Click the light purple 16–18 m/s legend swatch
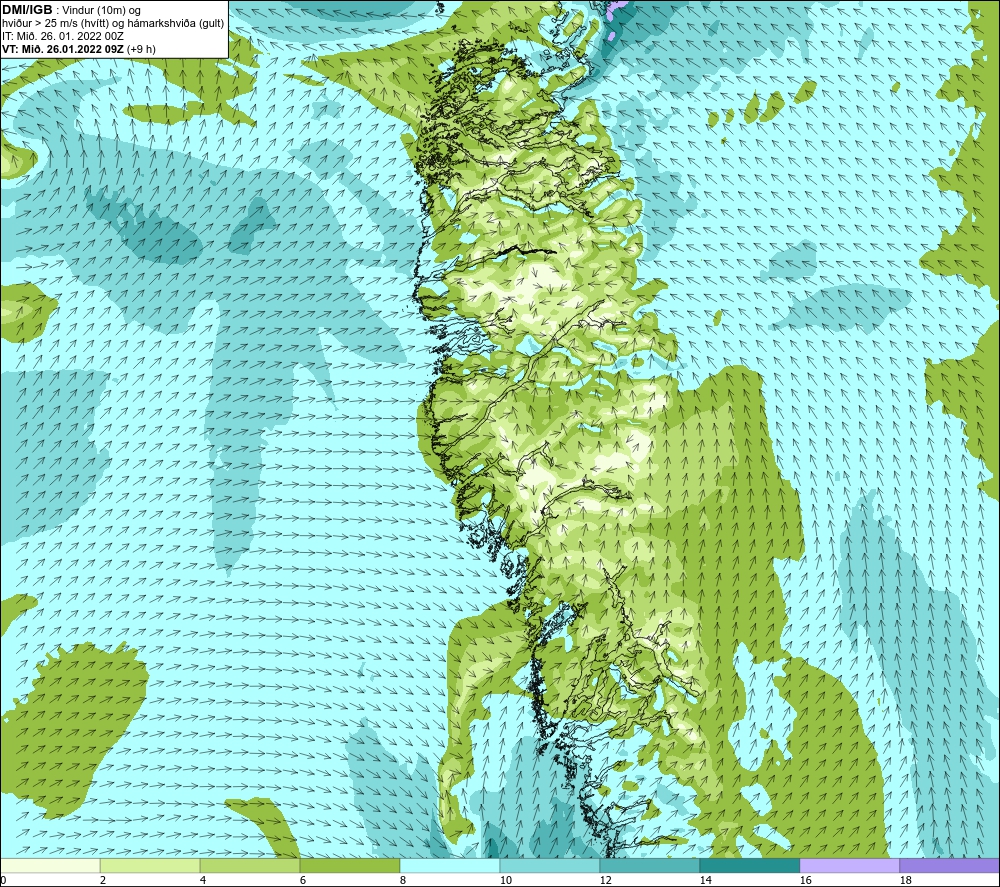The image size is (1000, 887). click(x=849, y=865)
